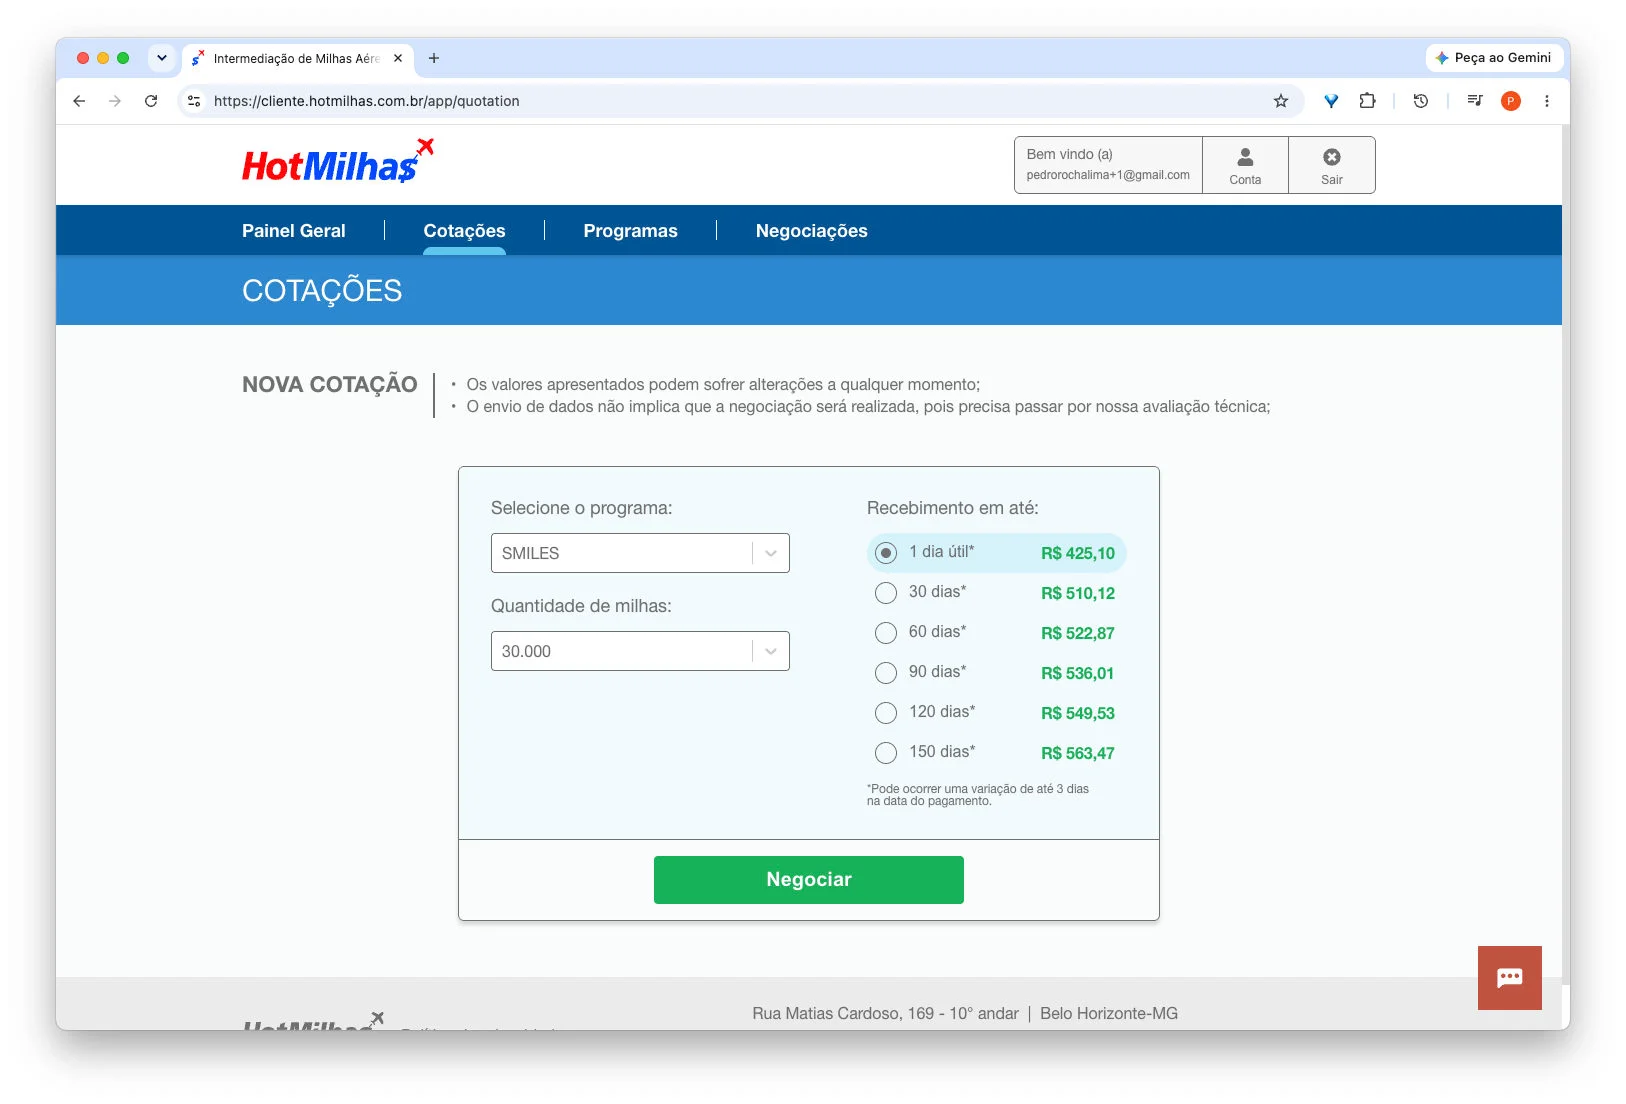Open the Programas menu item
The height and width of the screenshot is (1104, 1626).
coord(630,231)
